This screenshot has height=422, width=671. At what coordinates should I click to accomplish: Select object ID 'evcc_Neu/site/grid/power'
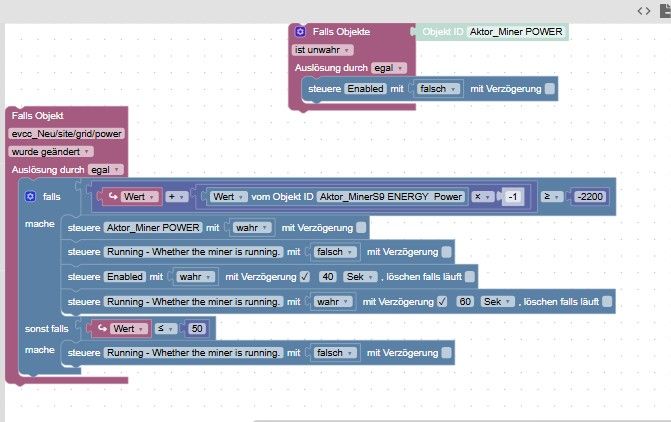(x=66, y=134)
